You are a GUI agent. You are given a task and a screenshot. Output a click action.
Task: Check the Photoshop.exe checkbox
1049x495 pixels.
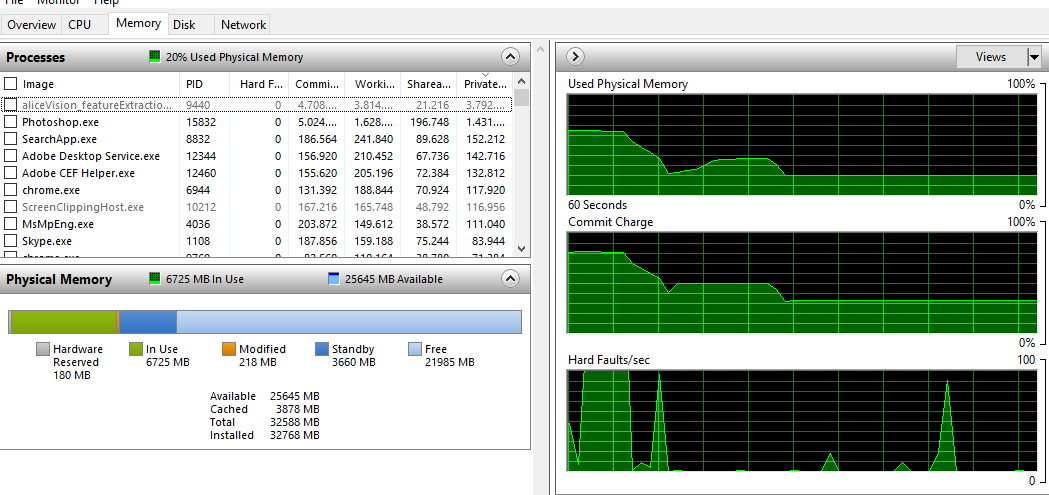(10, 122)
